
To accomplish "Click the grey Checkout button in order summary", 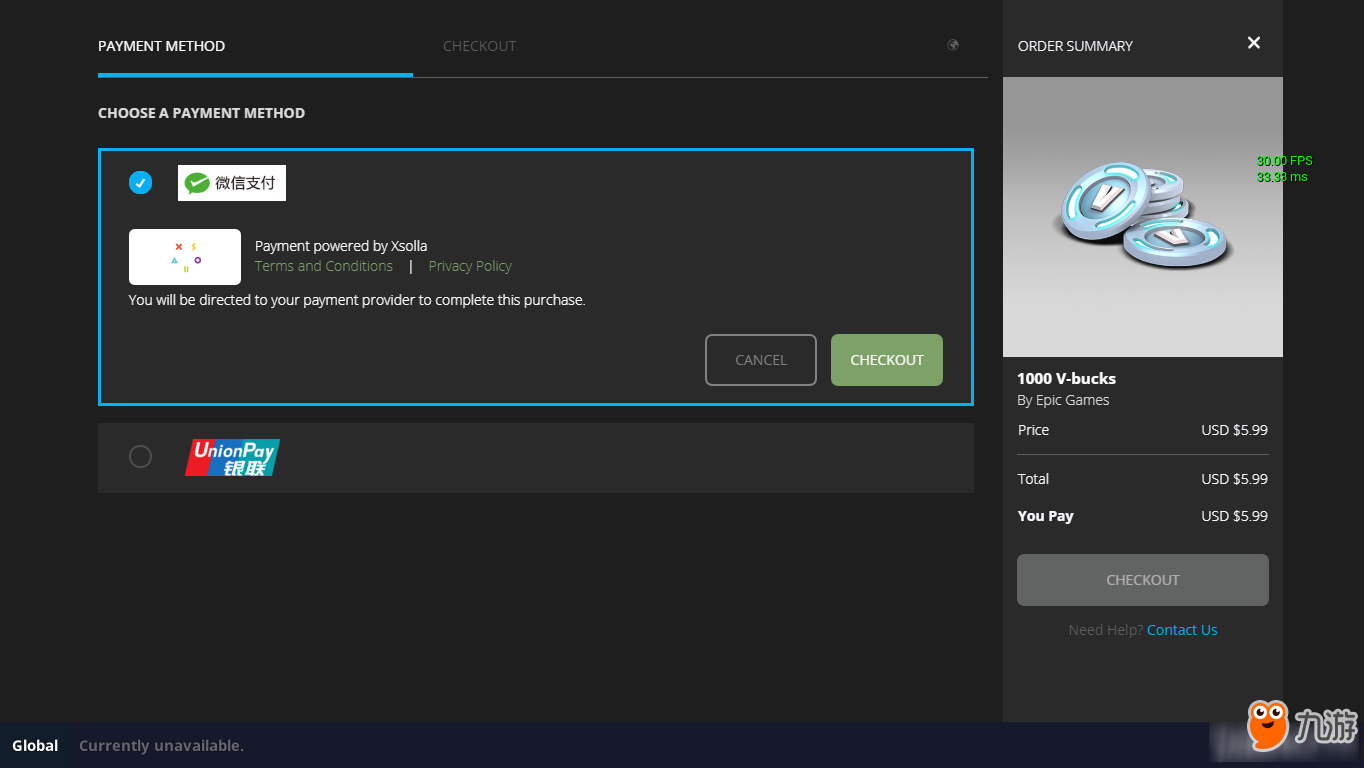I will tap(1143, 580).
